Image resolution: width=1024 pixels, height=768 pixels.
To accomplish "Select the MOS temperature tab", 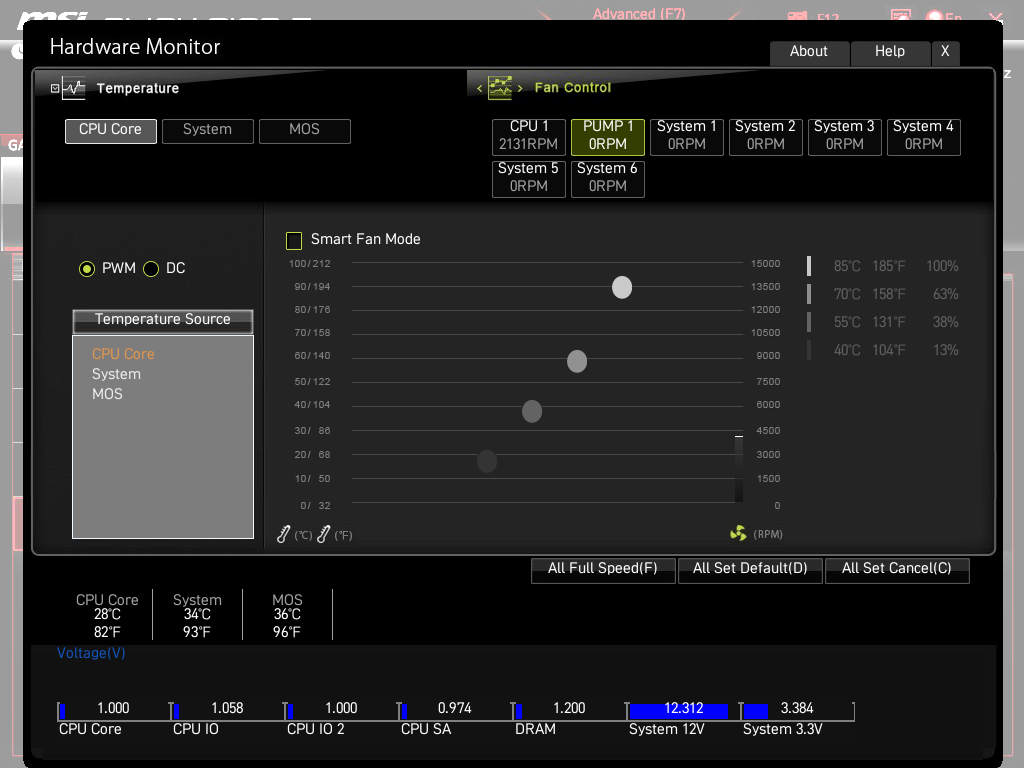I will [305, 131].
